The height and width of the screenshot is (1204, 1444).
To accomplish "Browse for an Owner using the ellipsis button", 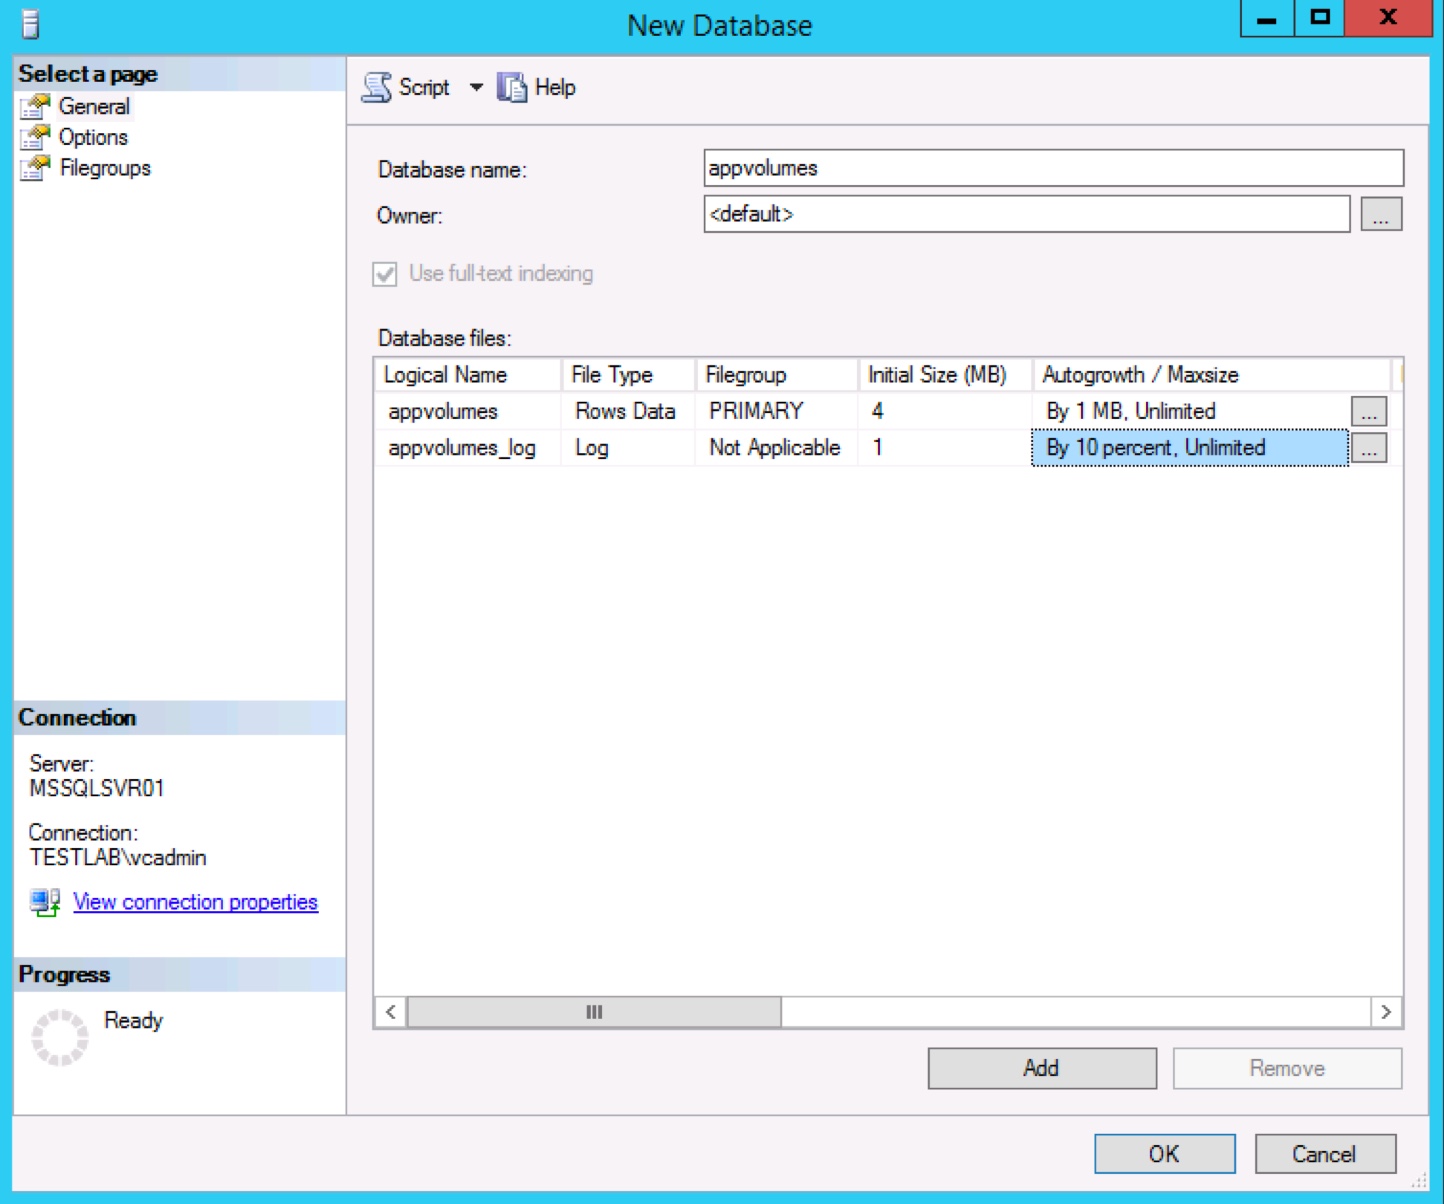I will (x=1381, y=214).
